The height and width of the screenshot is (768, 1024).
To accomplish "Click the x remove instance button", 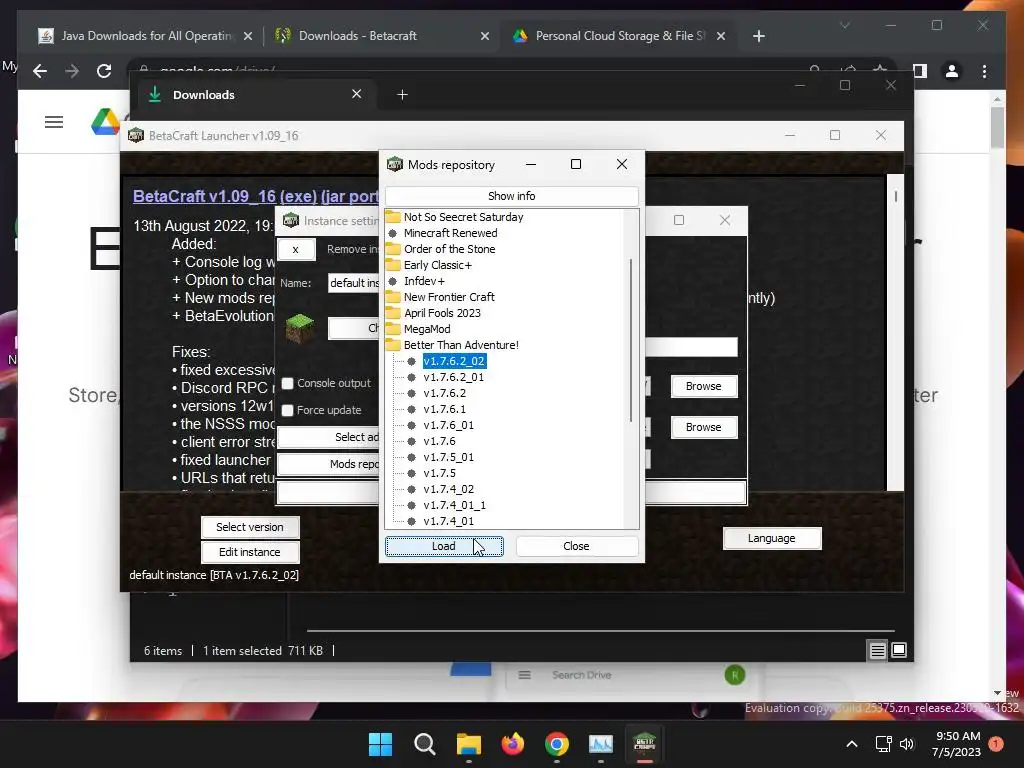I will [296, 249].
